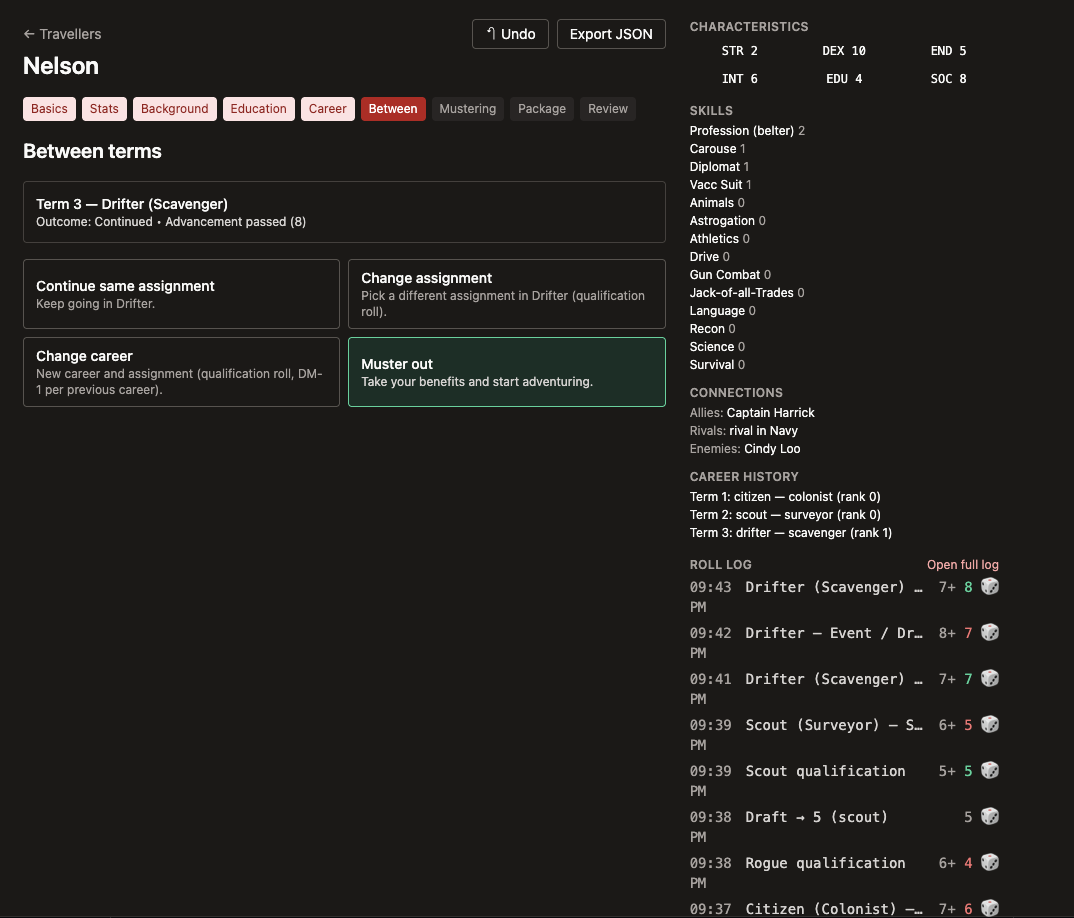
Task: Click the STR 2 characteristic
Action: click(740, 51)
